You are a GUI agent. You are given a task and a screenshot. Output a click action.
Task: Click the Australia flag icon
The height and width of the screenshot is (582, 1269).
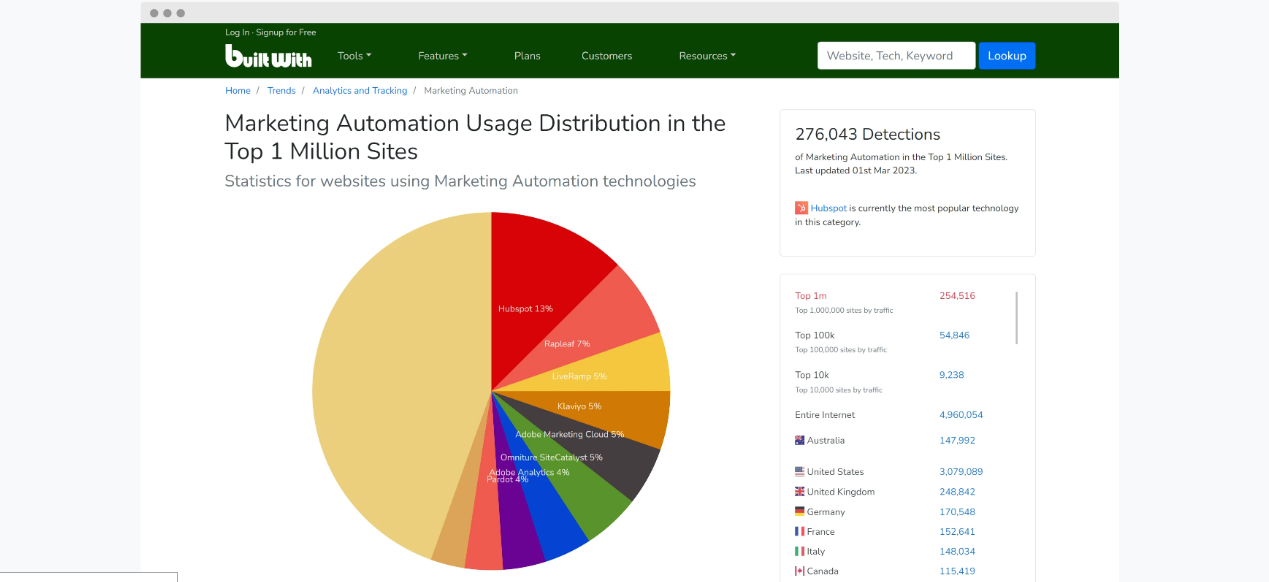coord(800,440)
